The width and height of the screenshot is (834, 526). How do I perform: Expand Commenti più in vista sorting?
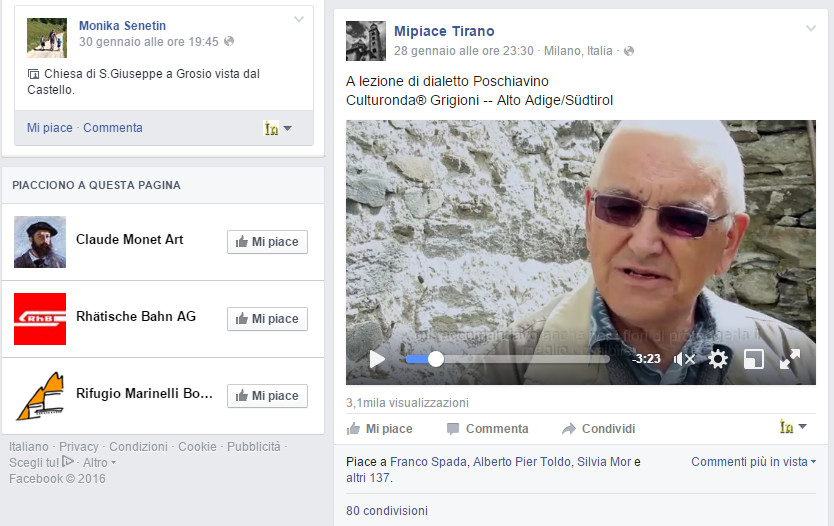753,462
